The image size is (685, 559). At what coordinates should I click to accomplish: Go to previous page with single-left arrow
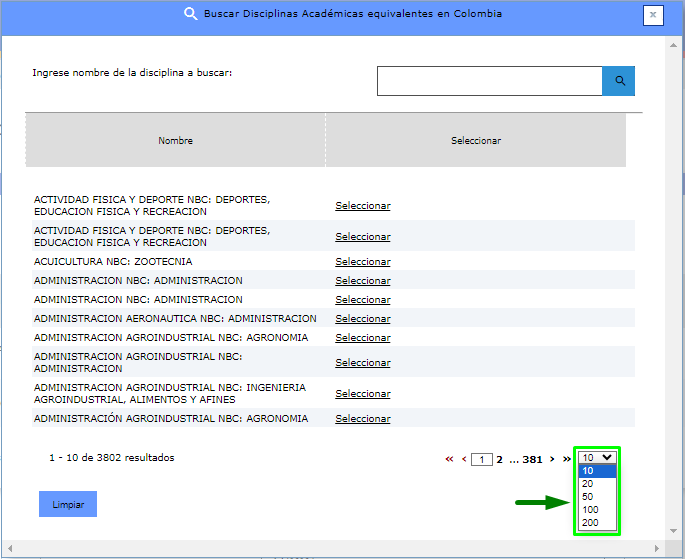click(464, 460)
